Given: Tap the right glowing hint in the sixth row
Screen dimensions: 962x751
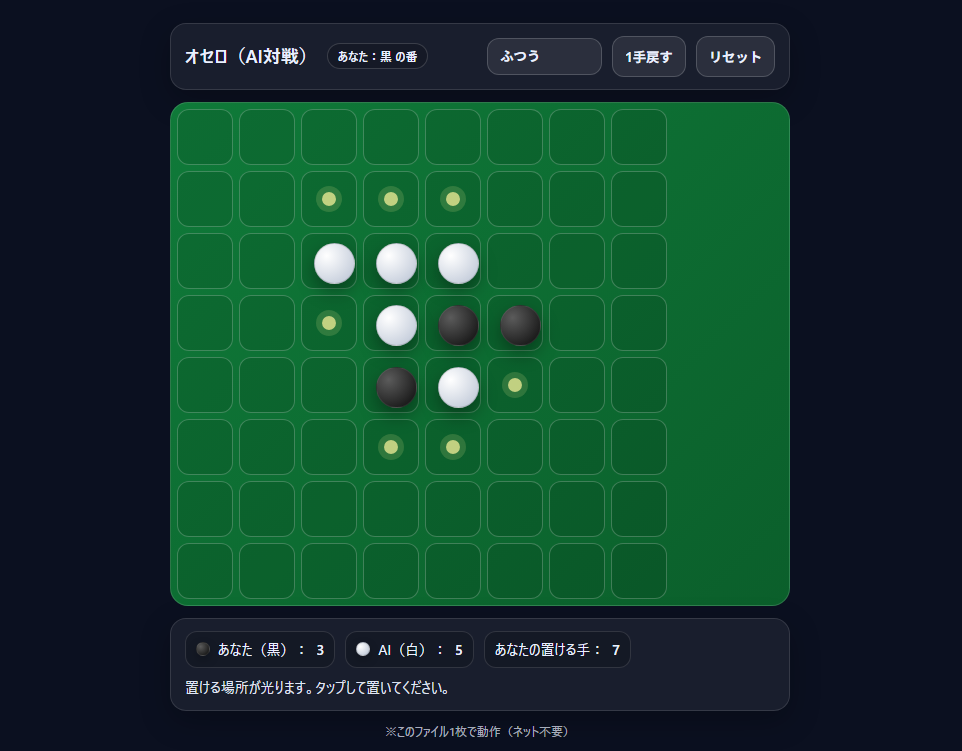Looking at the screenshot, I should point(452,448).
